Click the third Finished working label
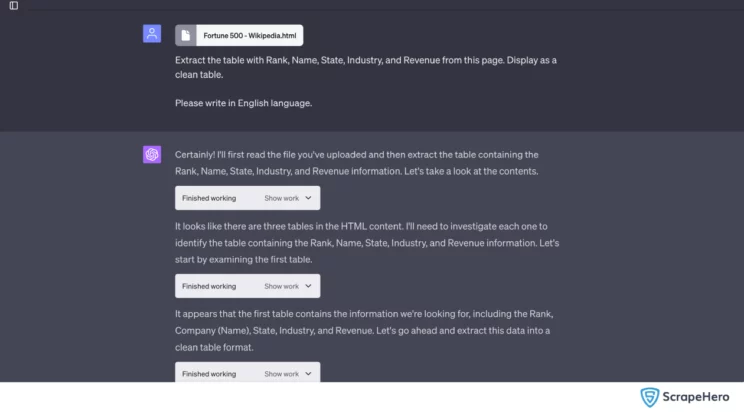744x413 pixels. 209,374
